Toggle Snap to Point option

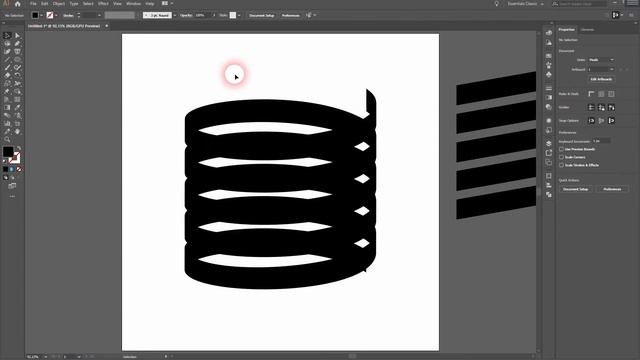point(591,120)
